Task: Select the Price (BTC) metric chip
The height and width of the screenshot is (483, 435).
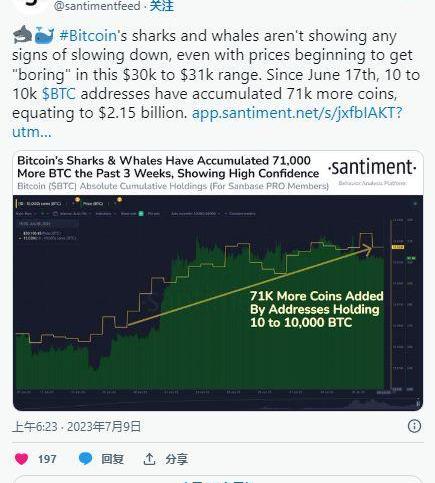Action: (x=93, y=203)
